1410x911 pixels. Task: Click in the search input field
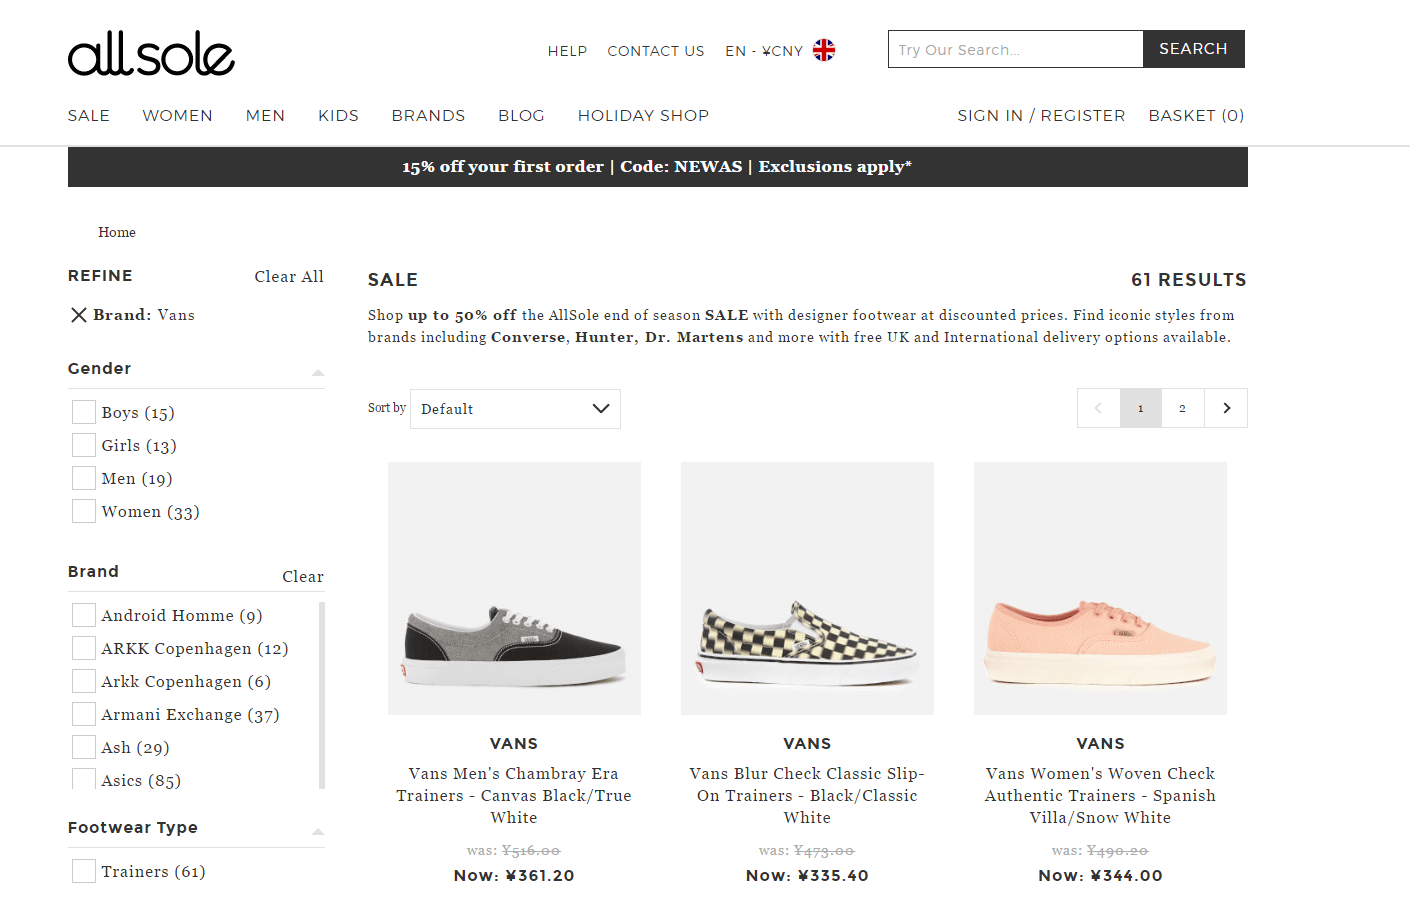point(1015,49)
